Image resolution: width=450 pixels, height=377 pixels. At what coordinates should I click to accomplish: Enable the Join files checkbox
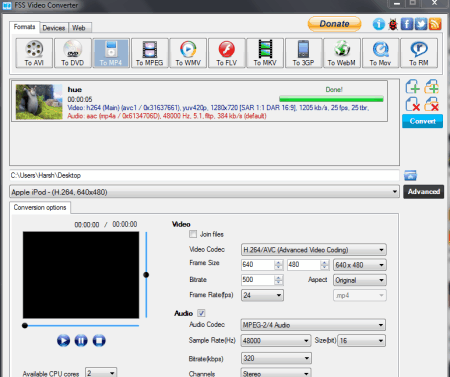pyautogui.click(x=193, y=234)
